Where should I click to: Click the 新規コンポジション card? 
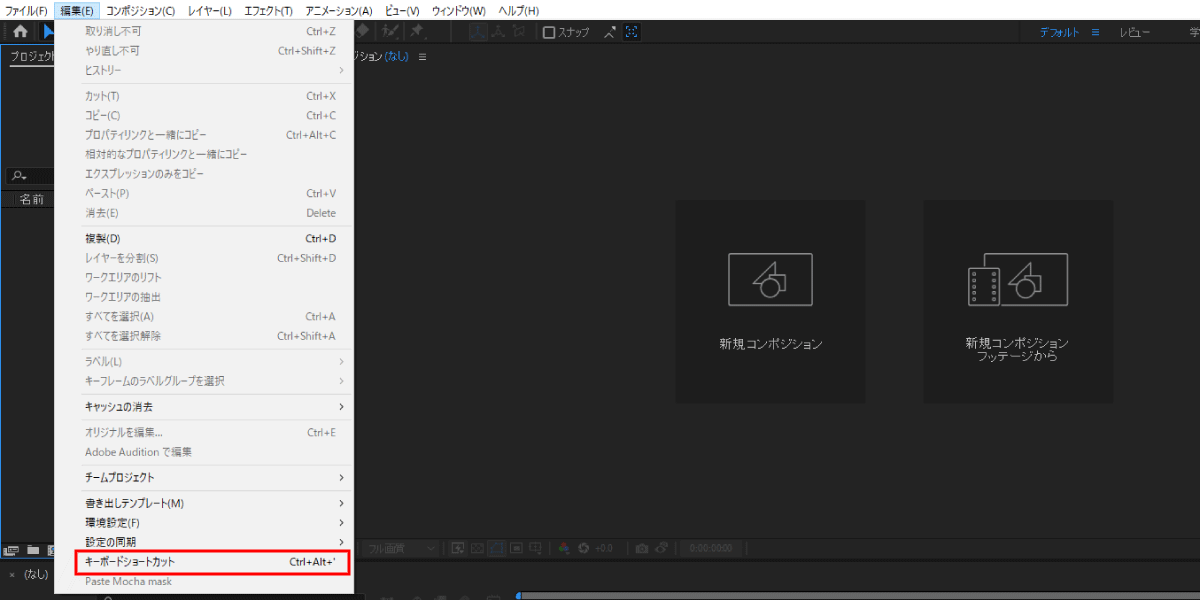point(770,301)
